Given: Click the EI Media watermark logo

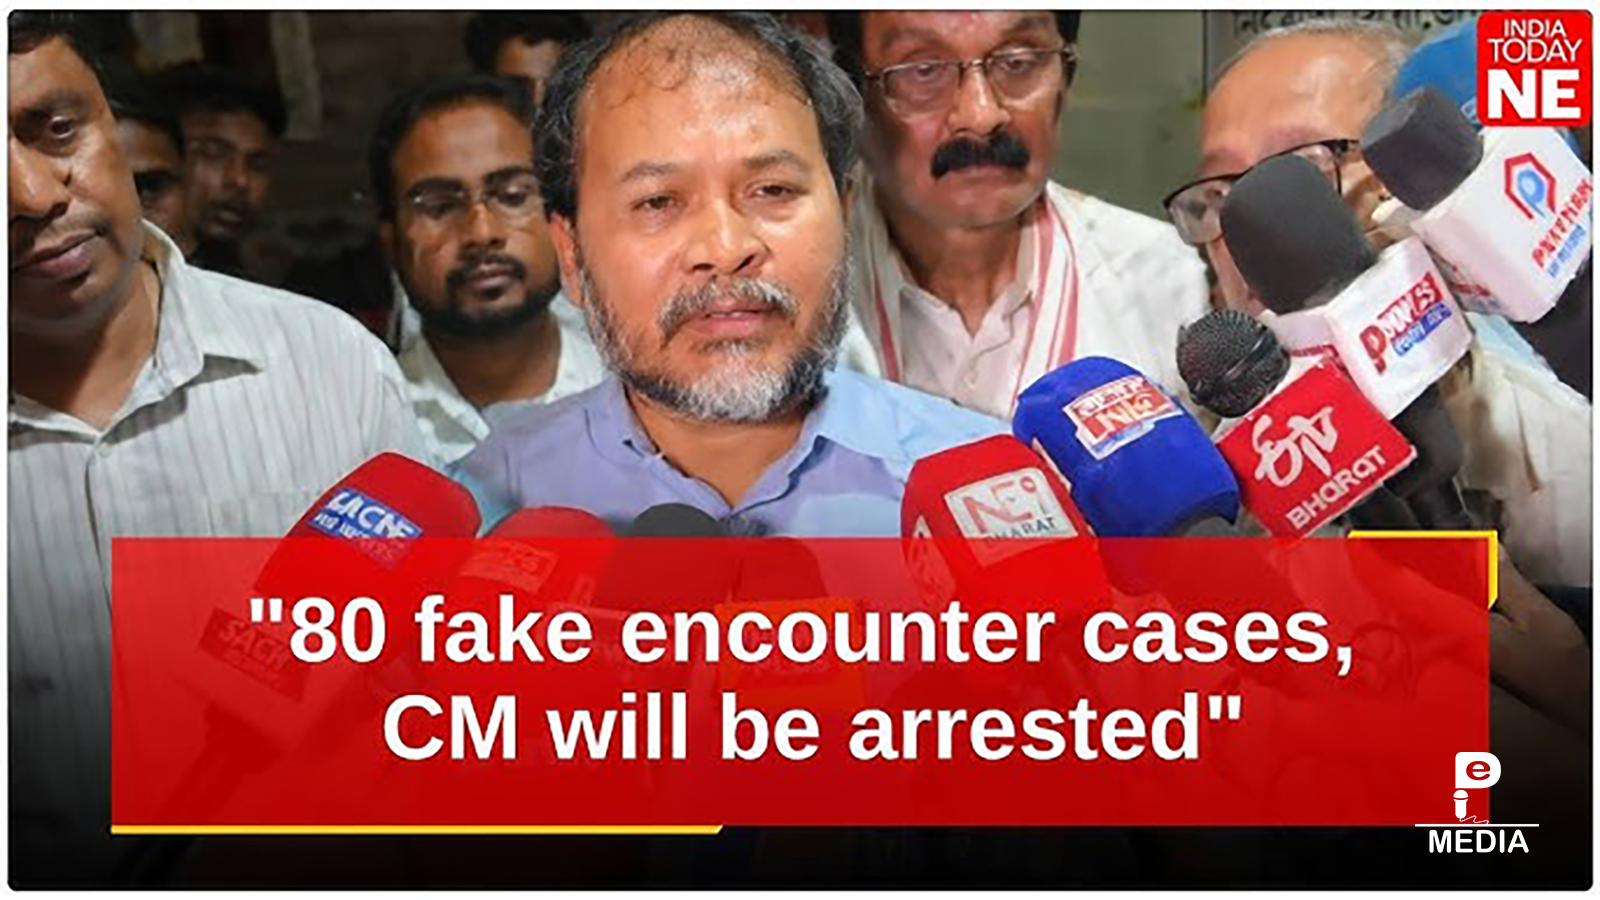Looking at the screenshot, I should [1477, 804].
